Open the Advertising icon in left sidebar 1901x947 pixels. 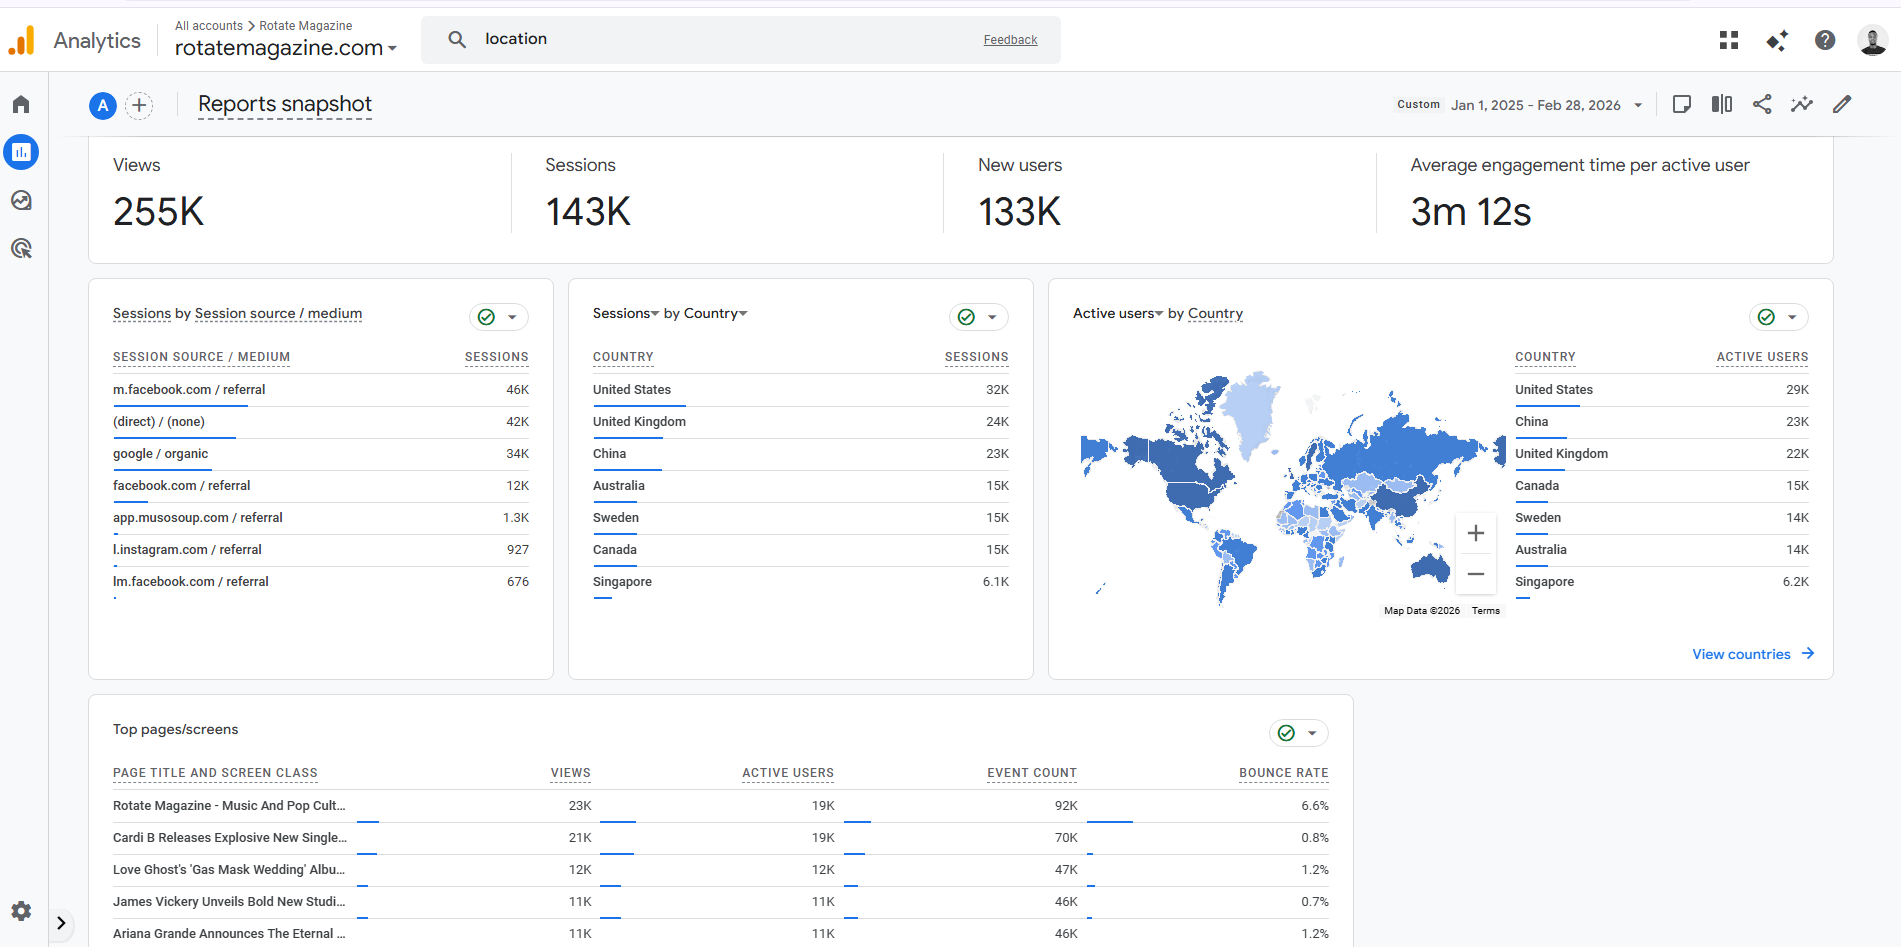(x=21, y=249)
